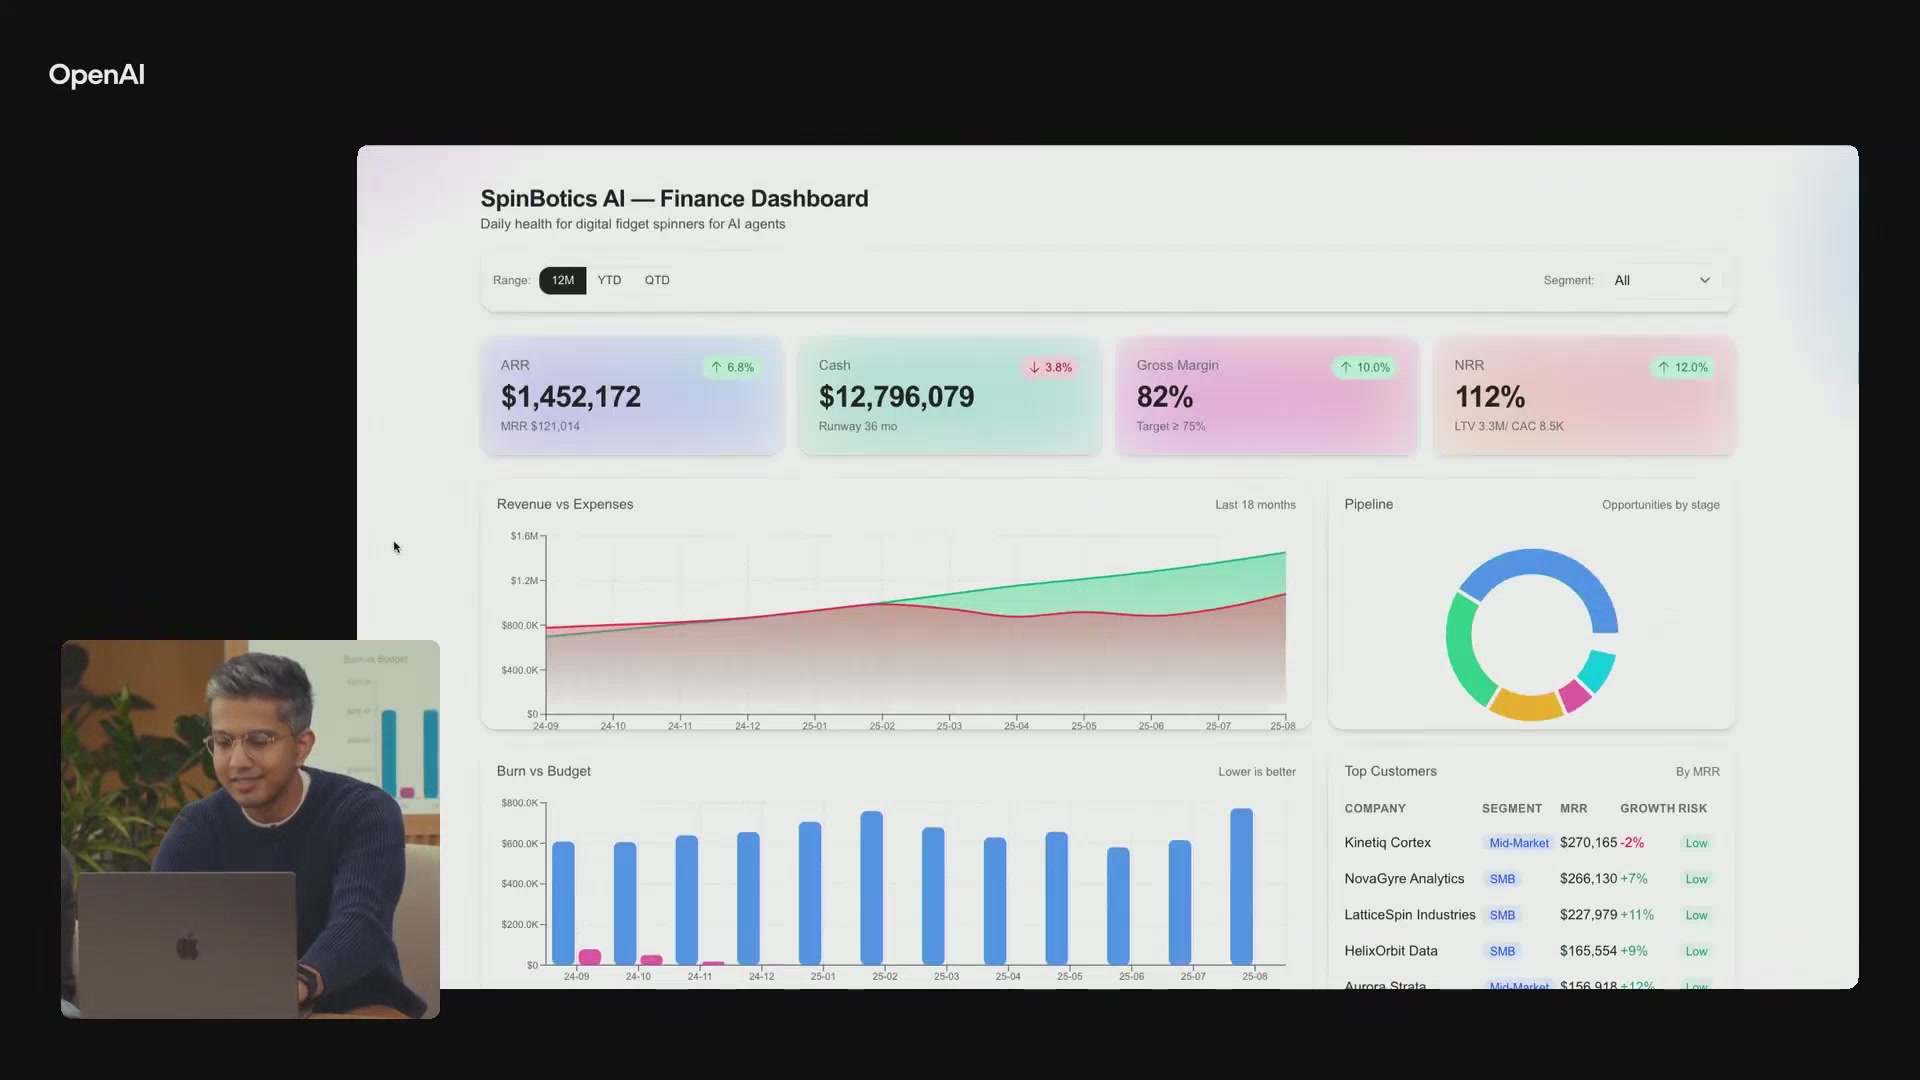Click the Cash down-arrow 3.8% trend badge
This screenshot has height=1080, width=1920.
coord(1050,367)
